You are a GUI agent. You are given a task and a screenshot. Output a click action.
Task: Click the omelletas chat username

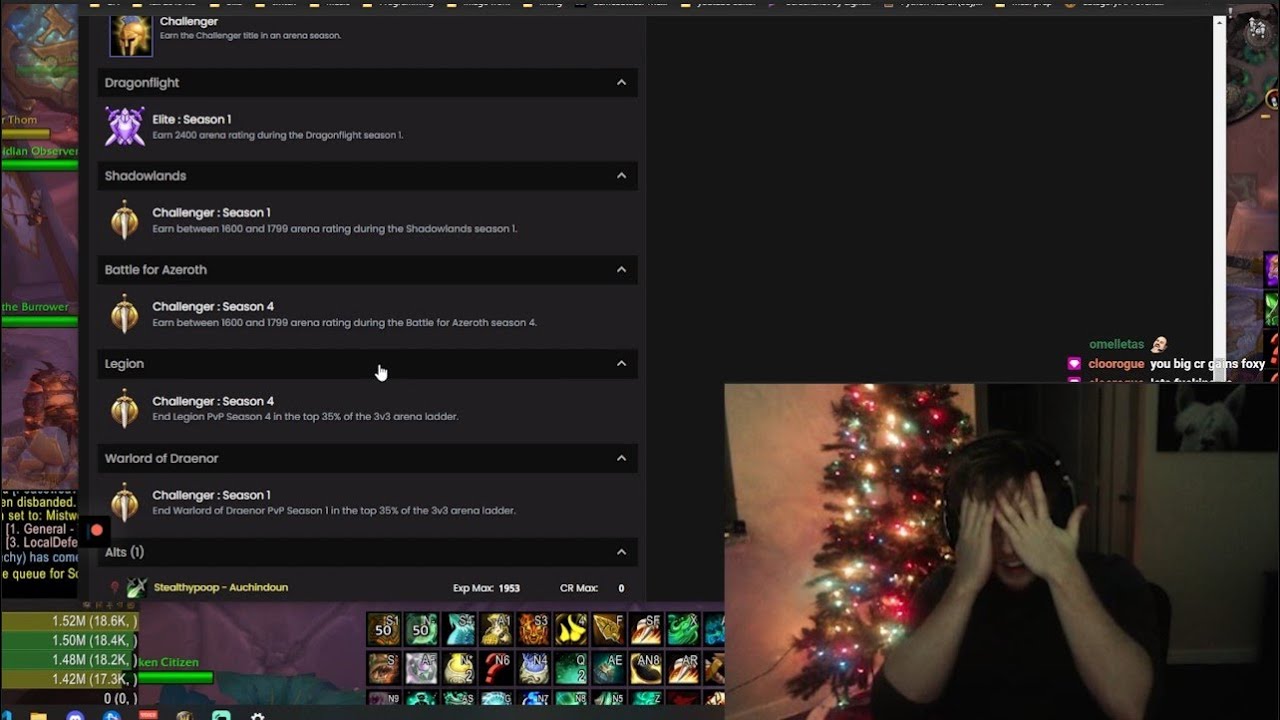pos(1117,344)
